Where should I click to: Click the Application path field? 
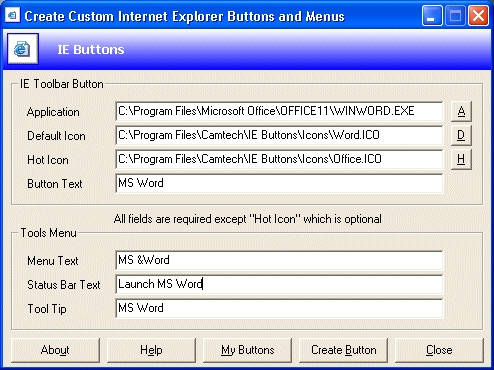tap(279, 111)
